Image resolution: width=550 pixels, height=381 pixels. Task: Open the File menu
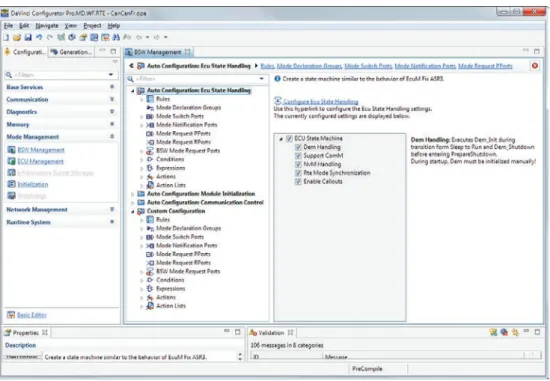(x=8, y=26)
